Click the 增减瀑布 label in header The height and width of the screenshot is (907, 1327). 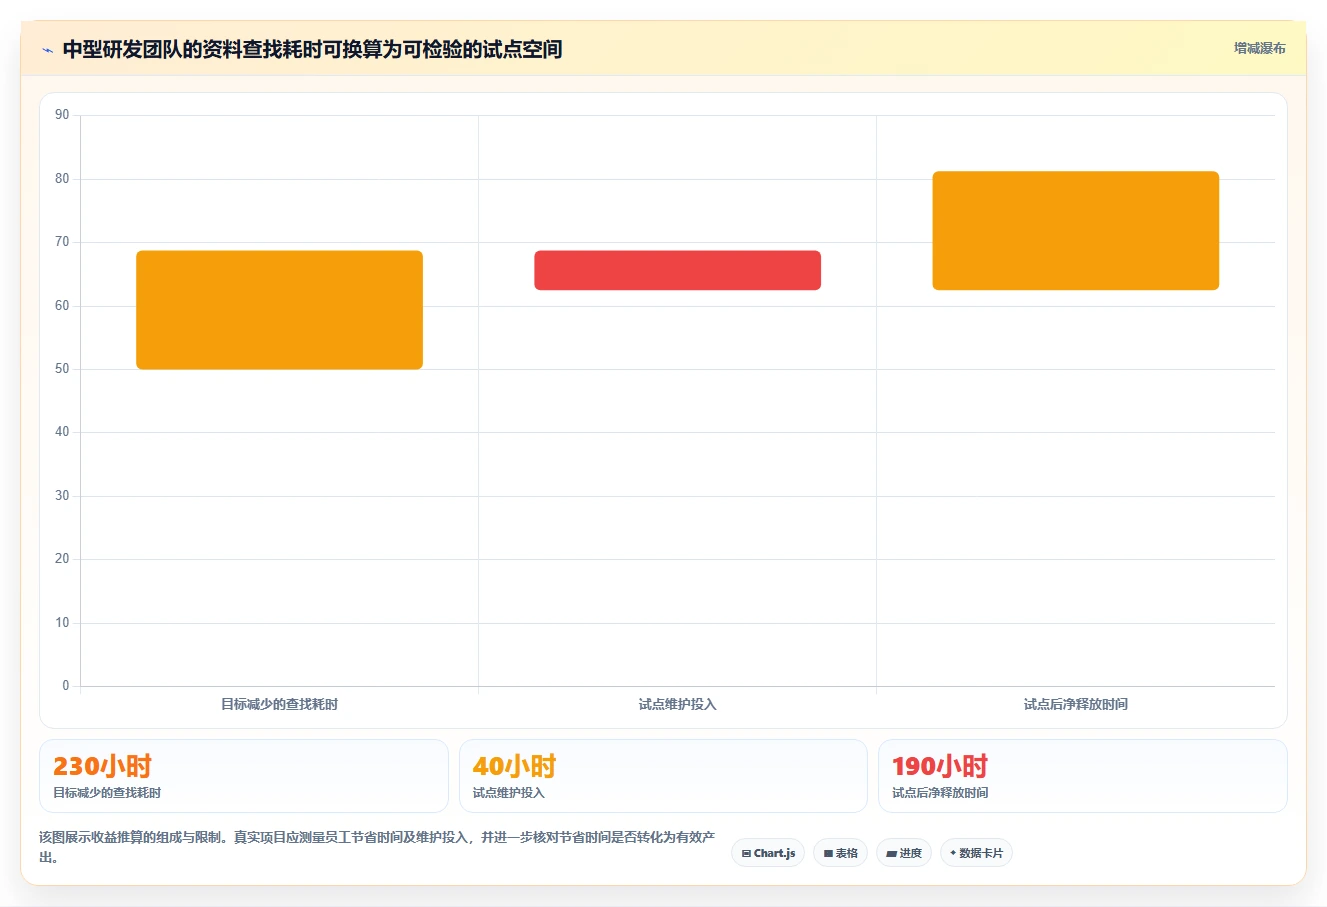coord(1259,48)
